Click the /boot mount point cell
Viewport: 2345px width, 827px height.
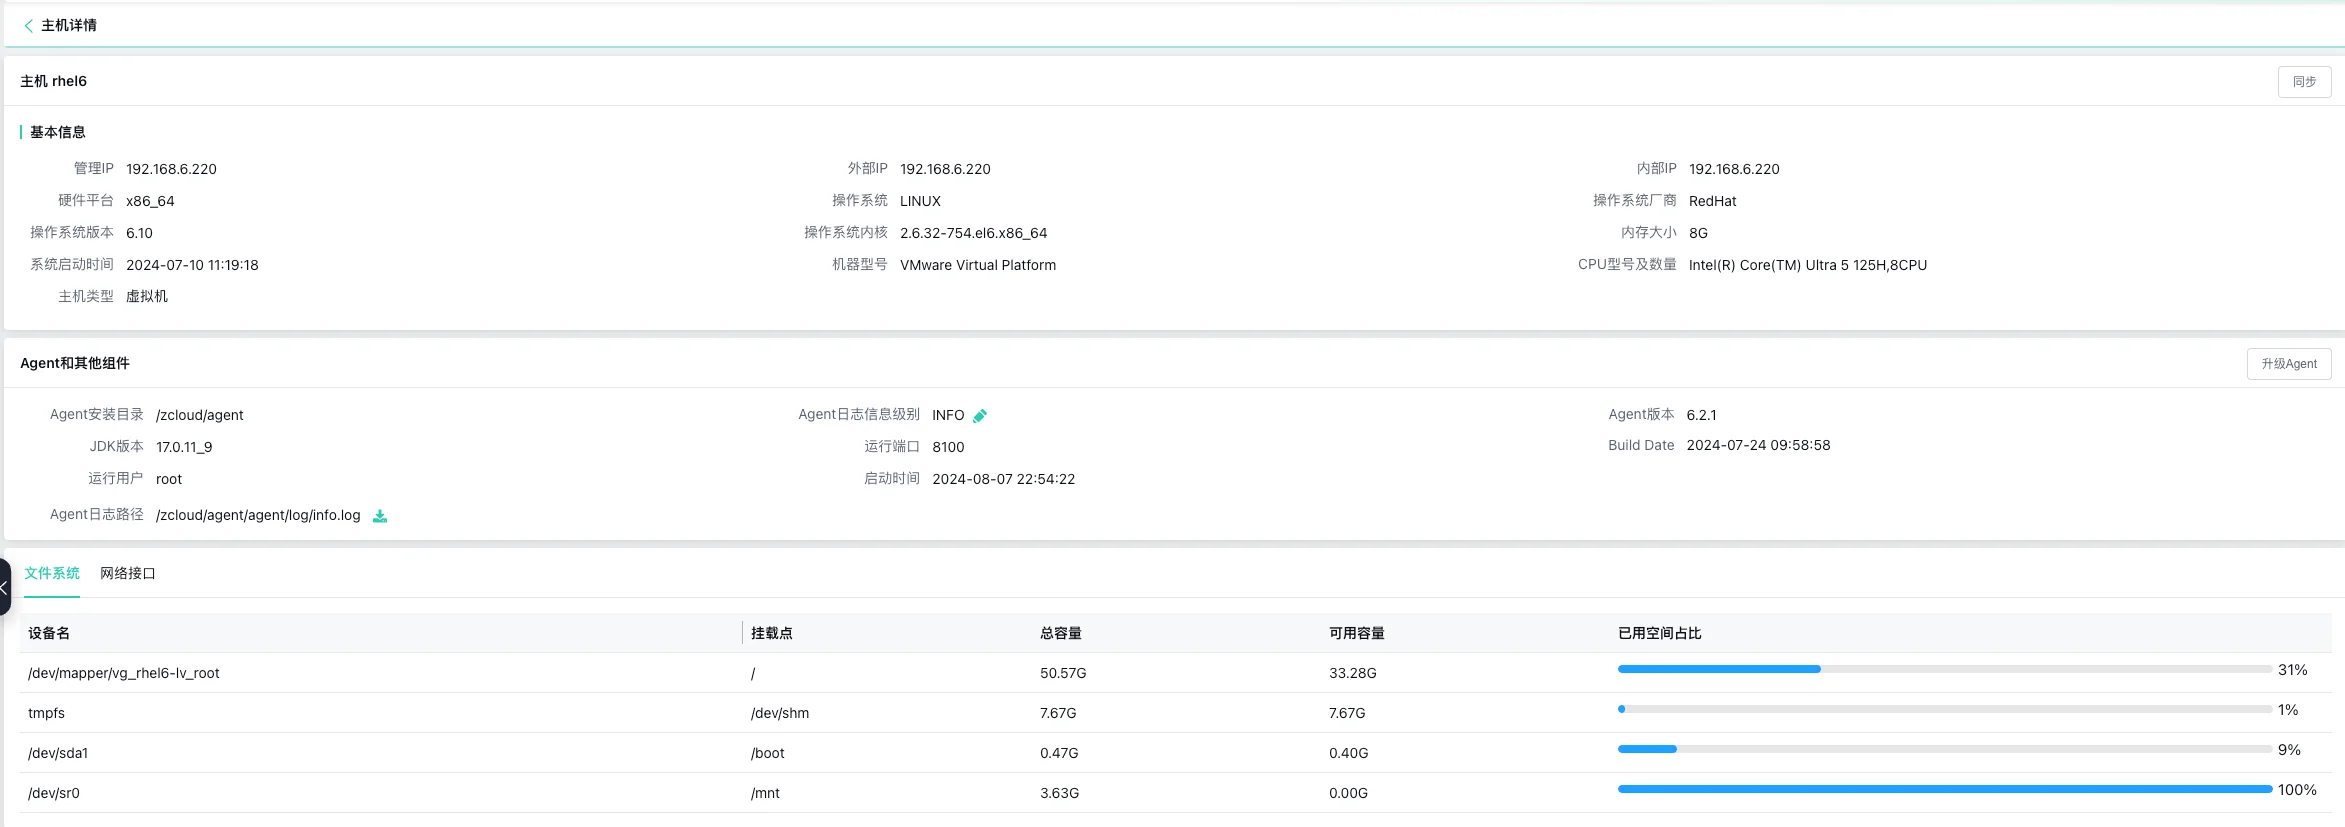(x=767, y=753)
